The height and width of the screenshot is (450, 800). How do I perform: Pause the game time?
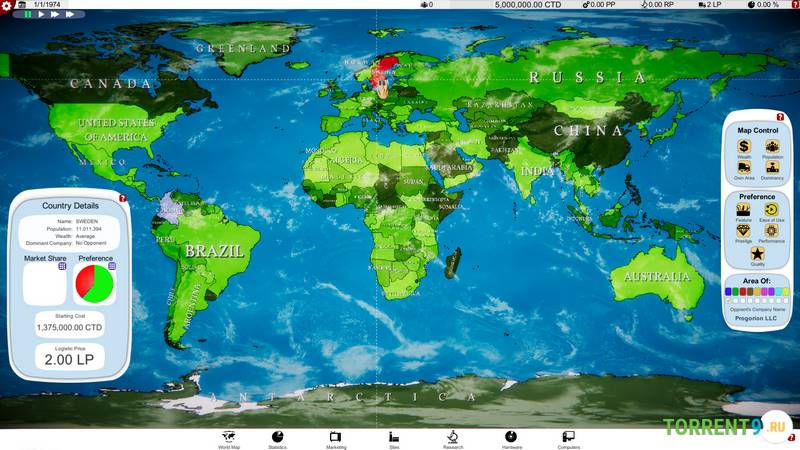[28, 15]
